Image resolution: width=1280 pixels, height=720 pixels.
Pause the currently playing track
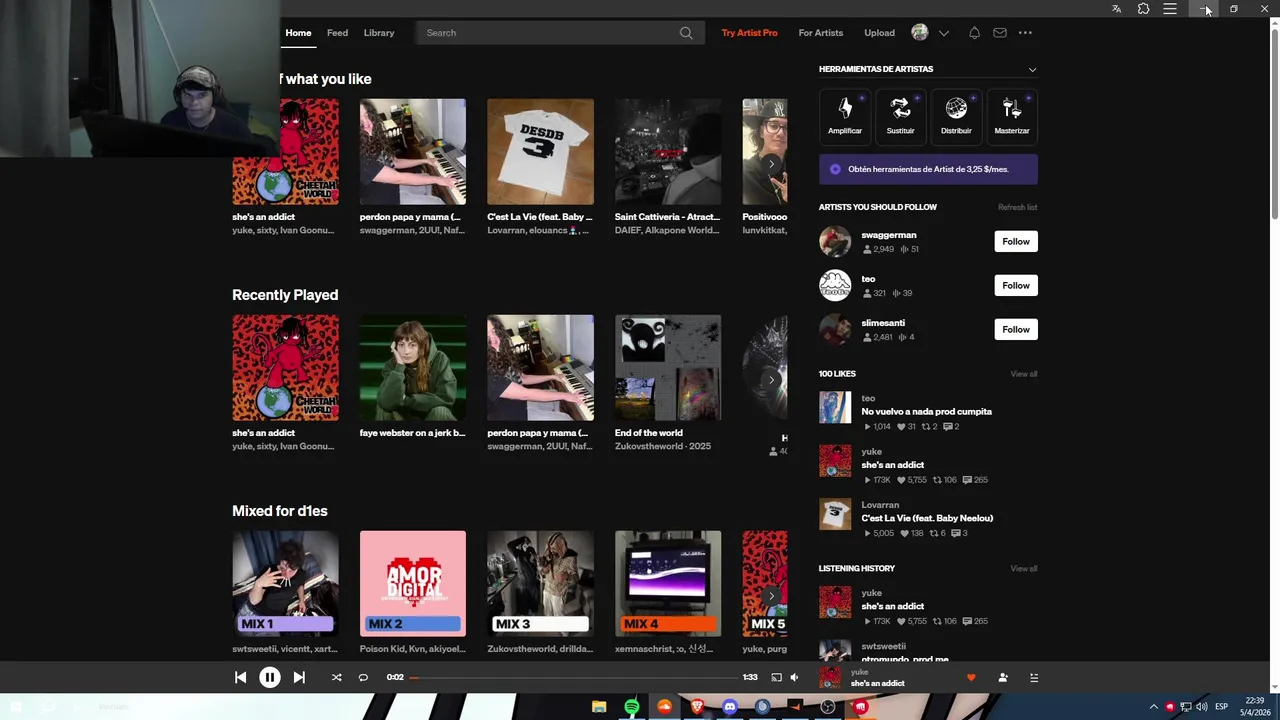coord(269,677)
